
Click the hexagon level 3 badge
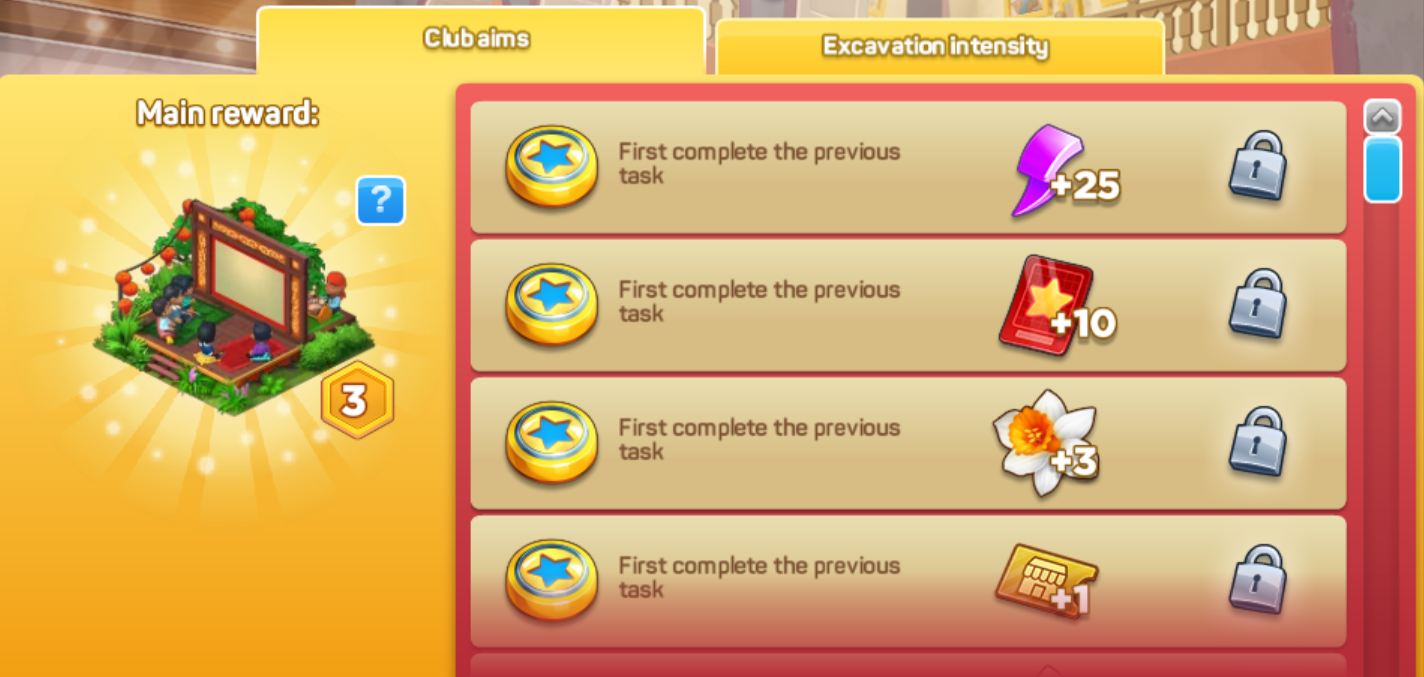(x=356, y=401)
